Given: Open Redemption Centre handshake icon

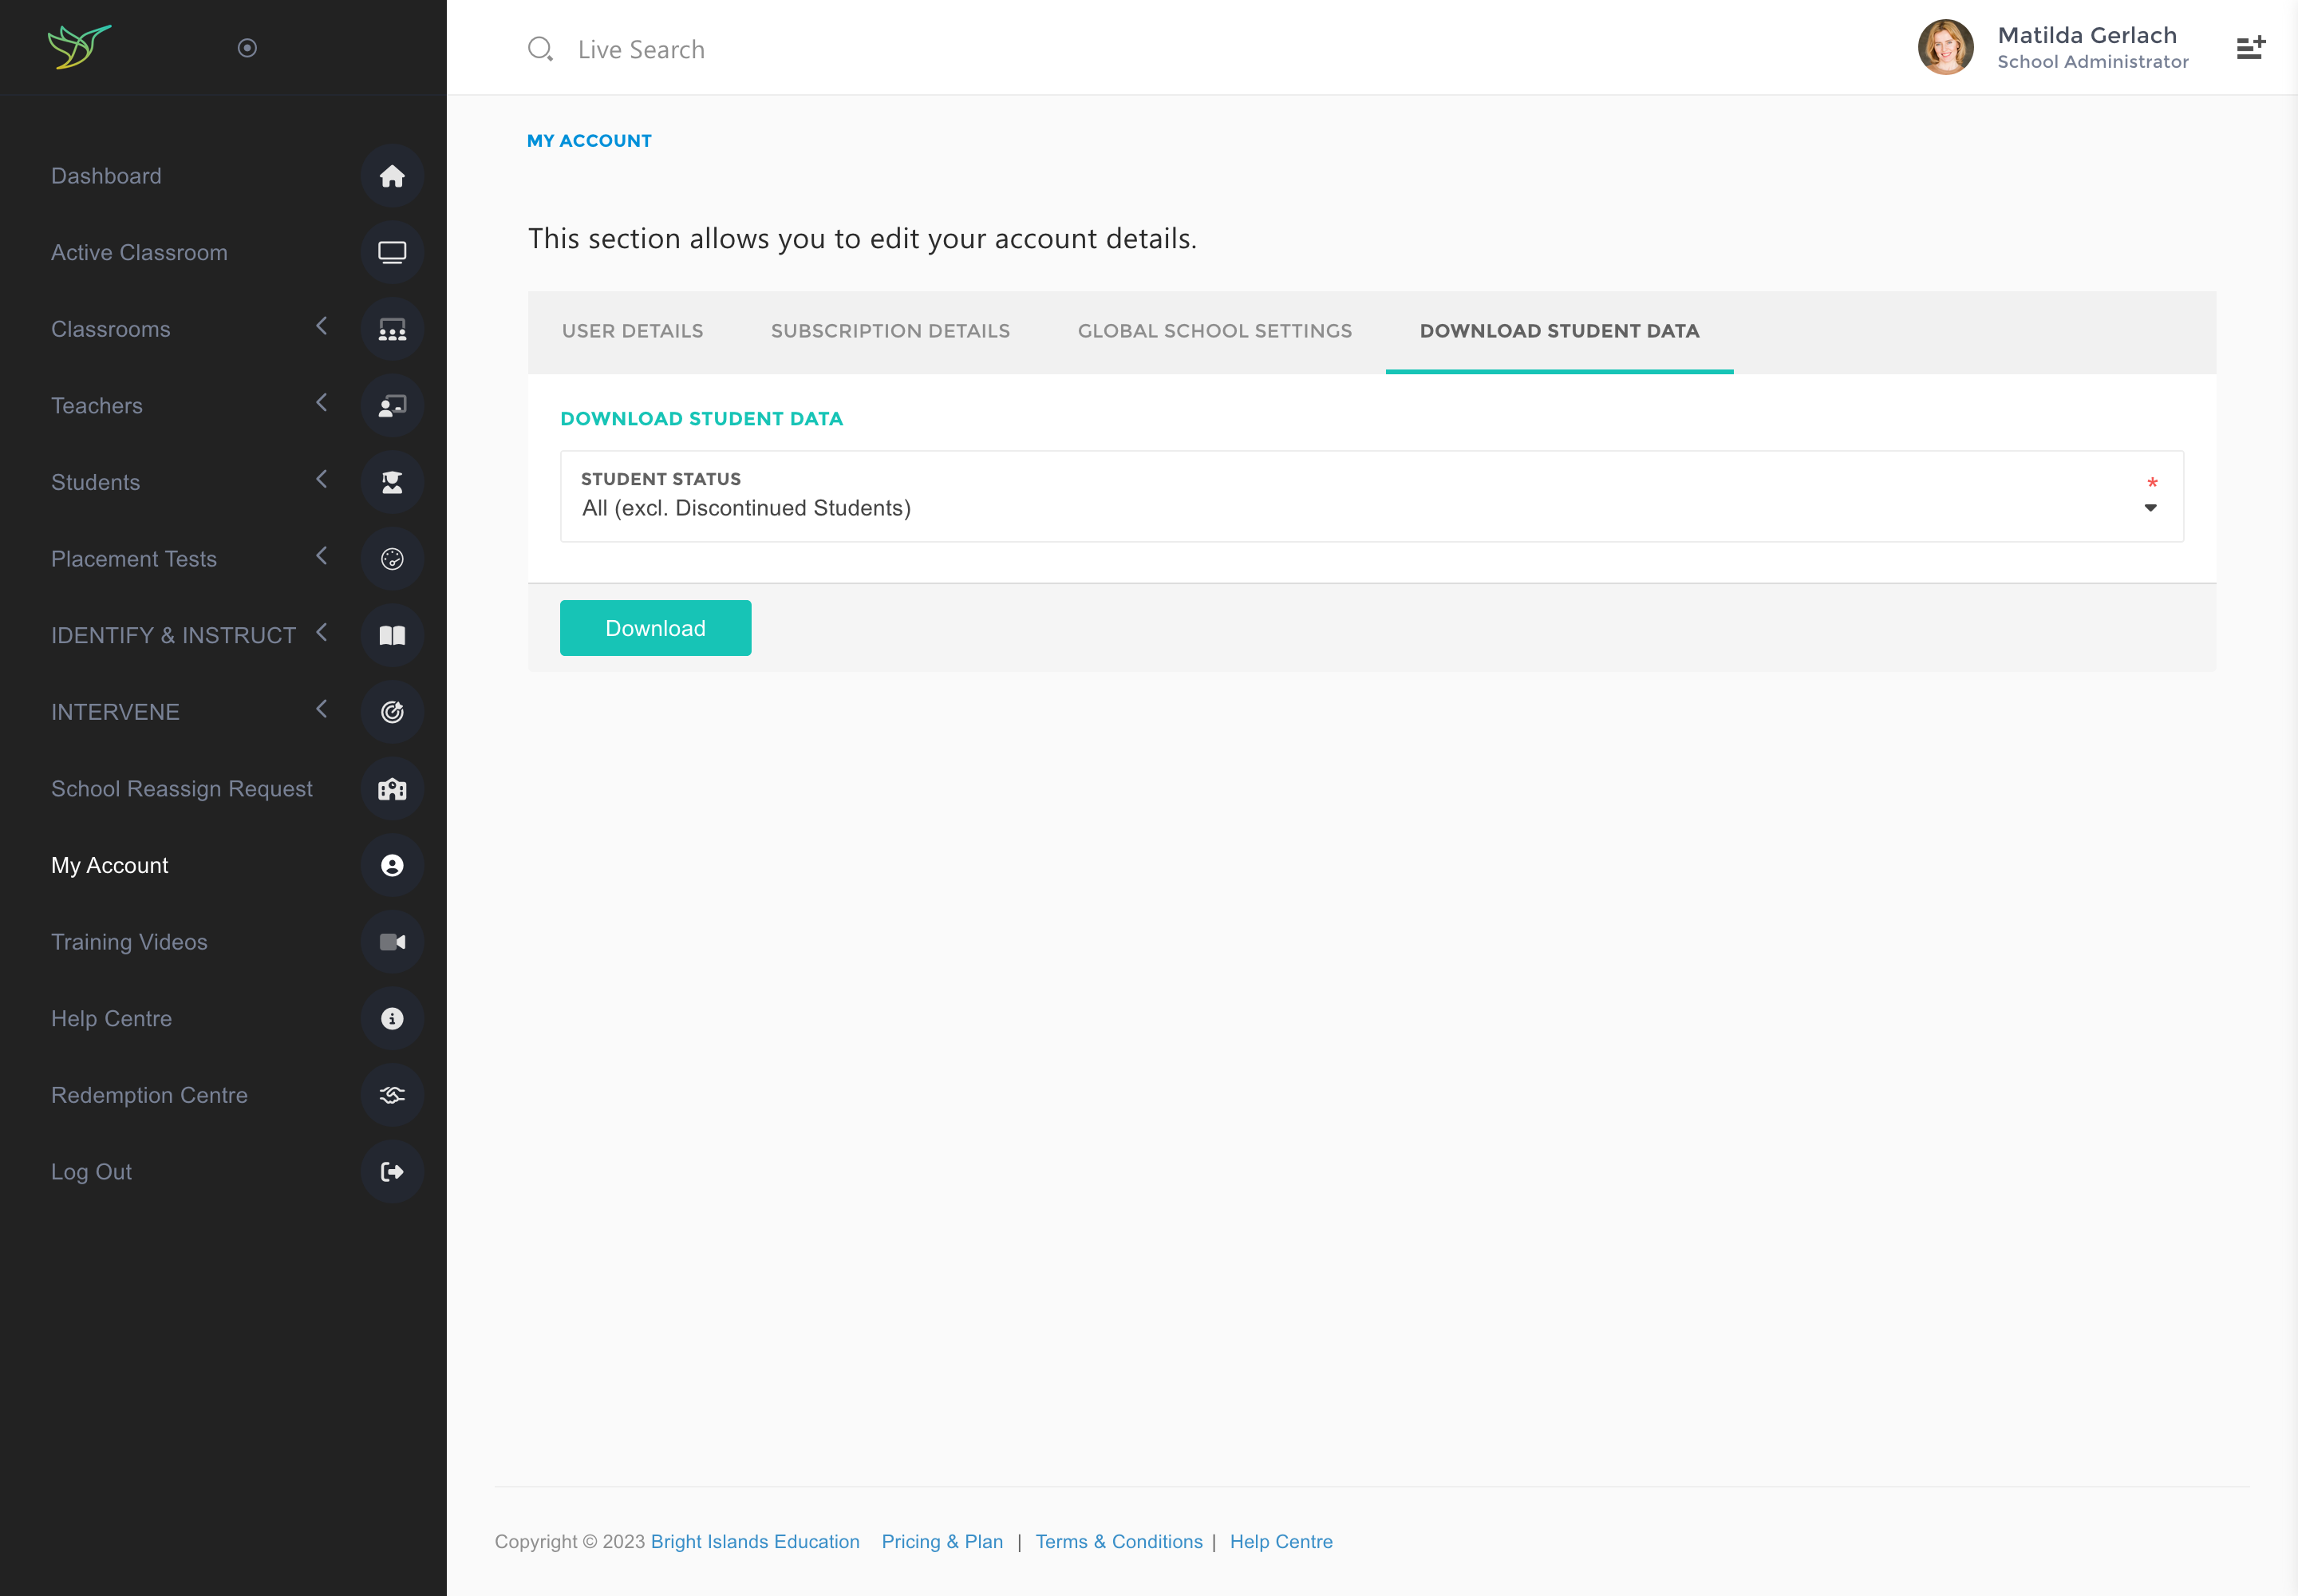Looking at the screenshot, I should tap(392, 1095).
